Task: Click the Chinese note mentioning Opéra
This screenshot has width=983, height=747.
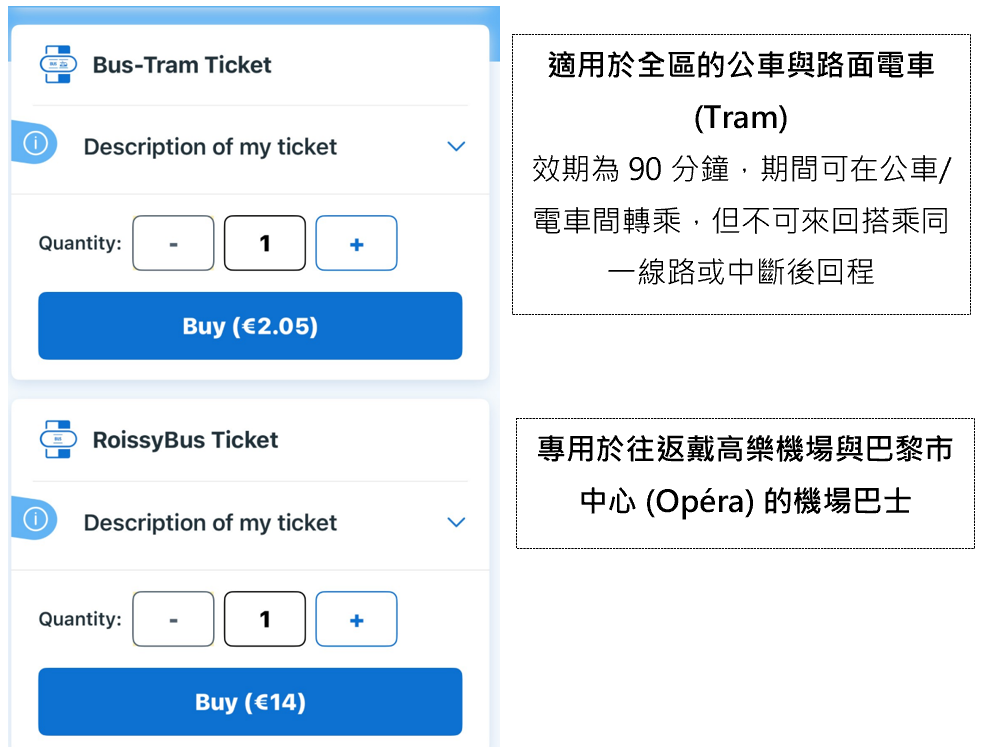Action: (x=745, y=482)
